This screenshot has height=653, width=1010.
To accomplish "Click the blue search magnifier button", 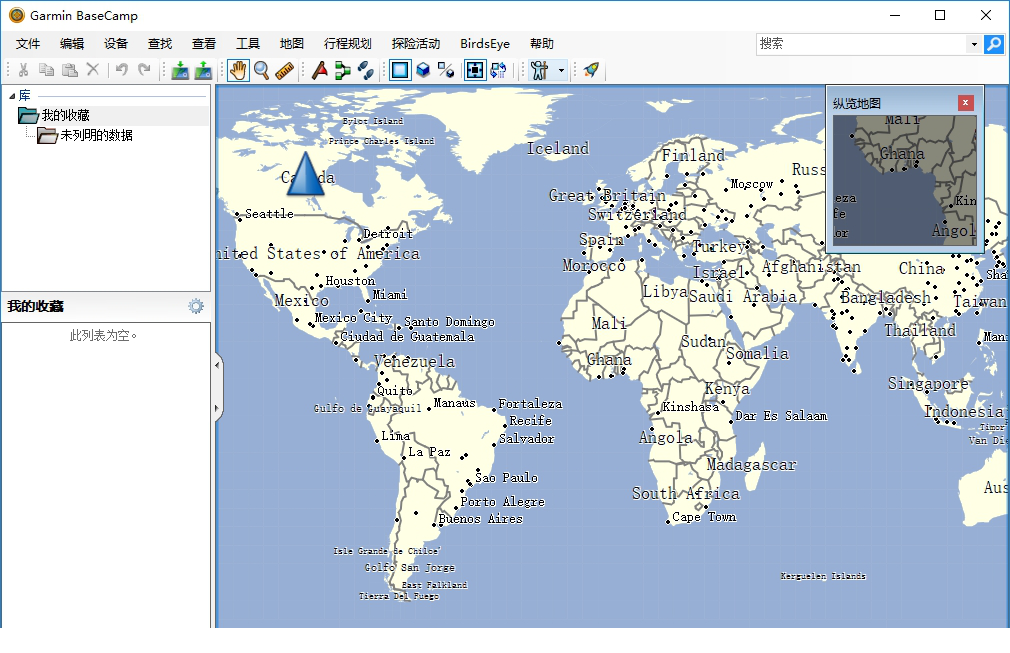I will 994,44.
